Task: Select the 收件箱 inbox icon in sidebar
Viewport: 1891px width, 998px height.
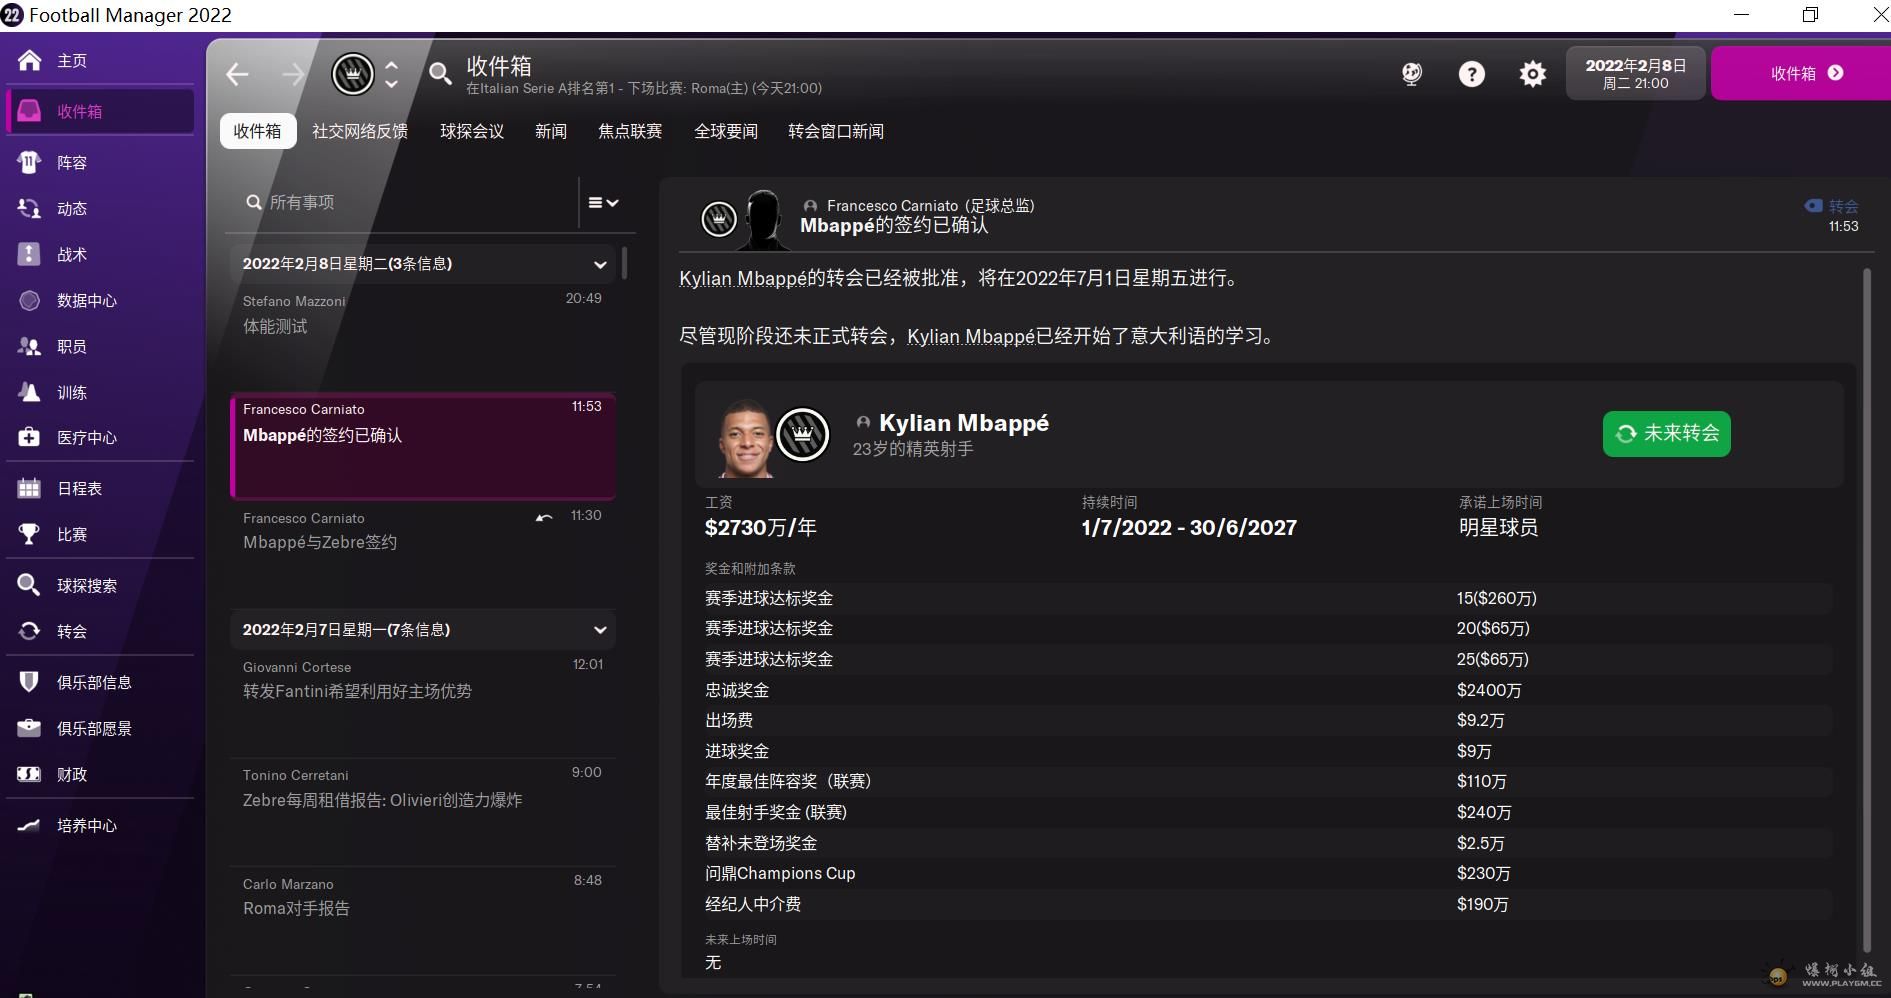Action: point(30,111)
